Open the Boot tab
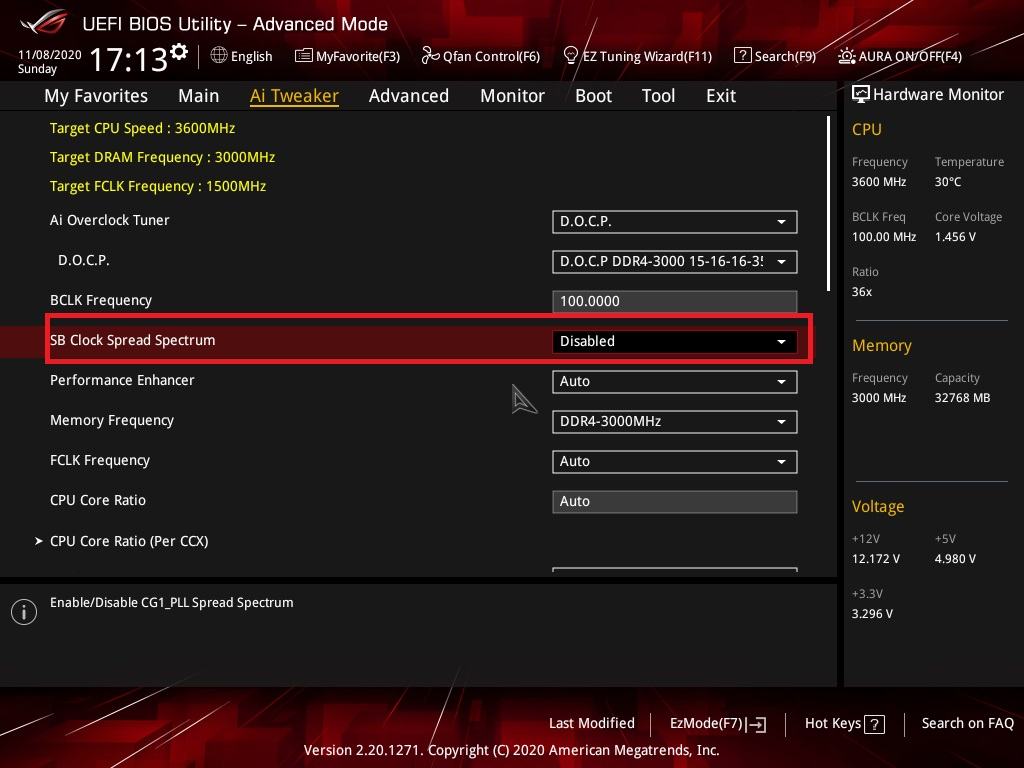This screenshot has width=1024, height=768. tap(594, 96)
